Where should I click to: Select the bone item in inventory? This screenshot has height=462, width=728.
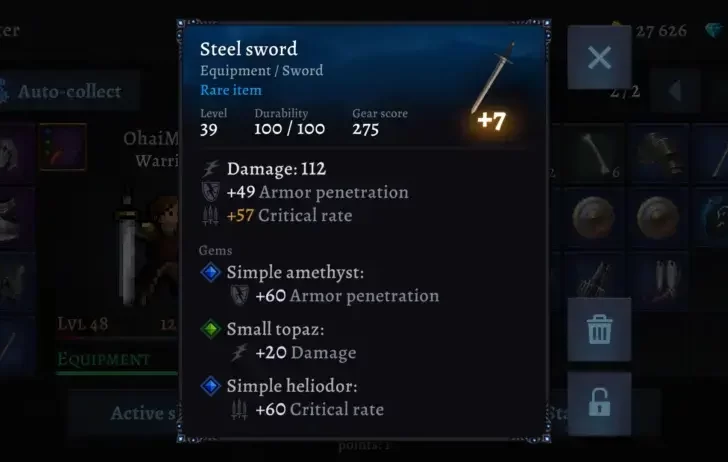pos(596,153)
